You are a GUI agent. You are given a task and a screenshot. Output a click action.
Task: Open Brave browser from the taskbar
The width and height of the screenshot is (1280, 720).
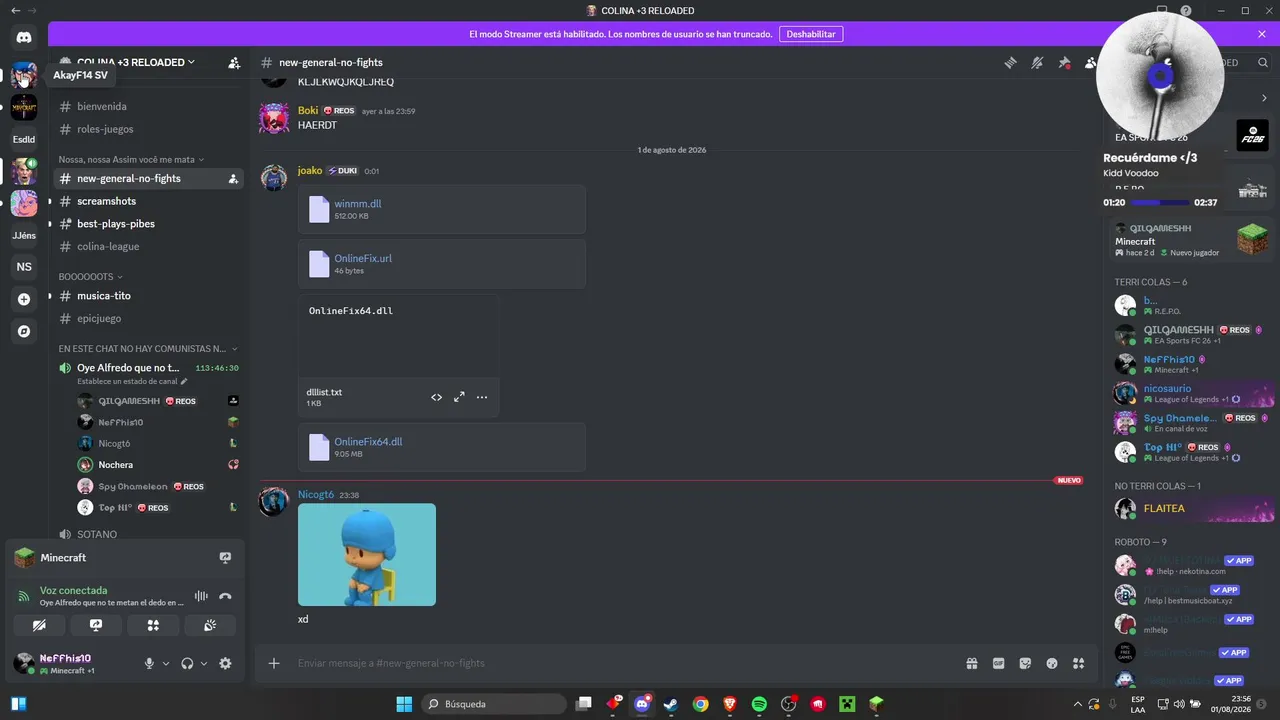click(x=730, y=704)
